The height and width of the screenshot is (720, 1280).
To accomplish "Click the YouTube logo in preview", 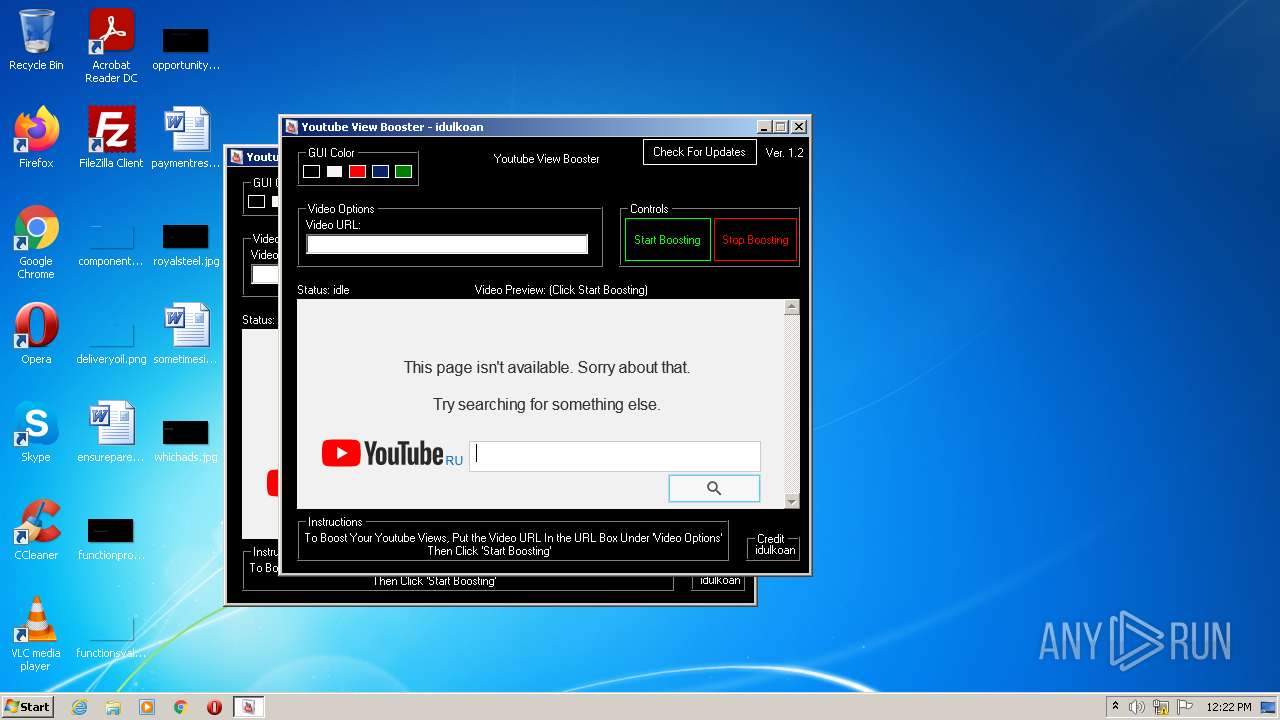I will point(383,454).
